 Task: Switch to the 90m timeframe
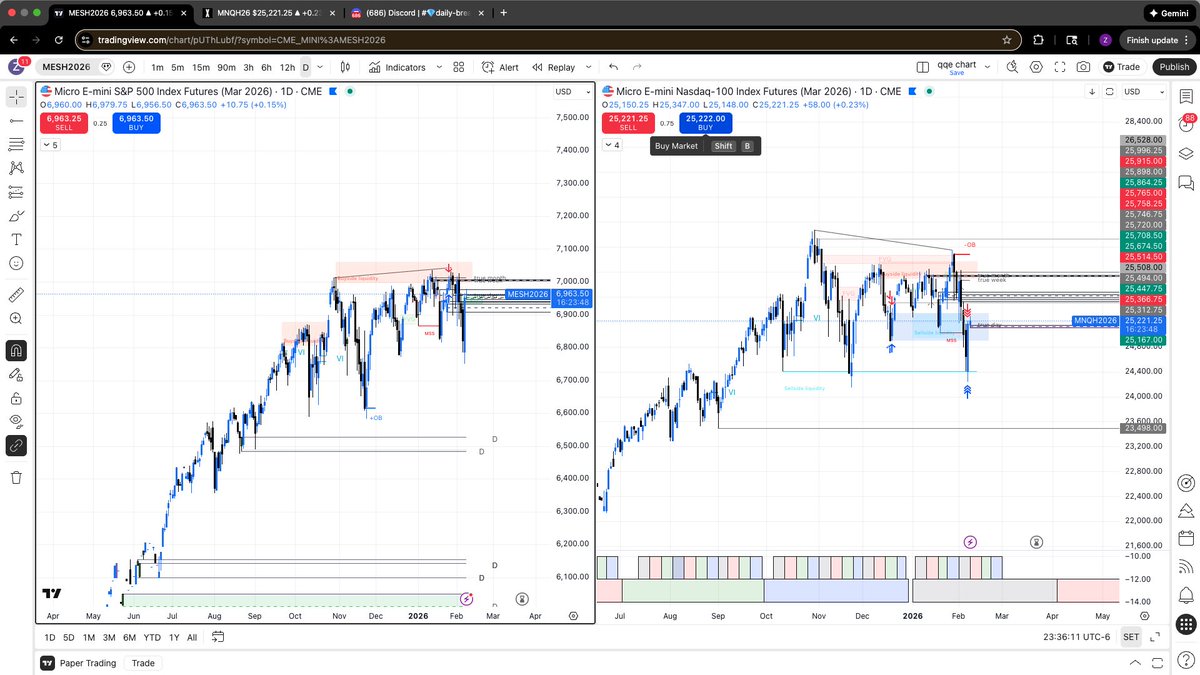point(226,67)
